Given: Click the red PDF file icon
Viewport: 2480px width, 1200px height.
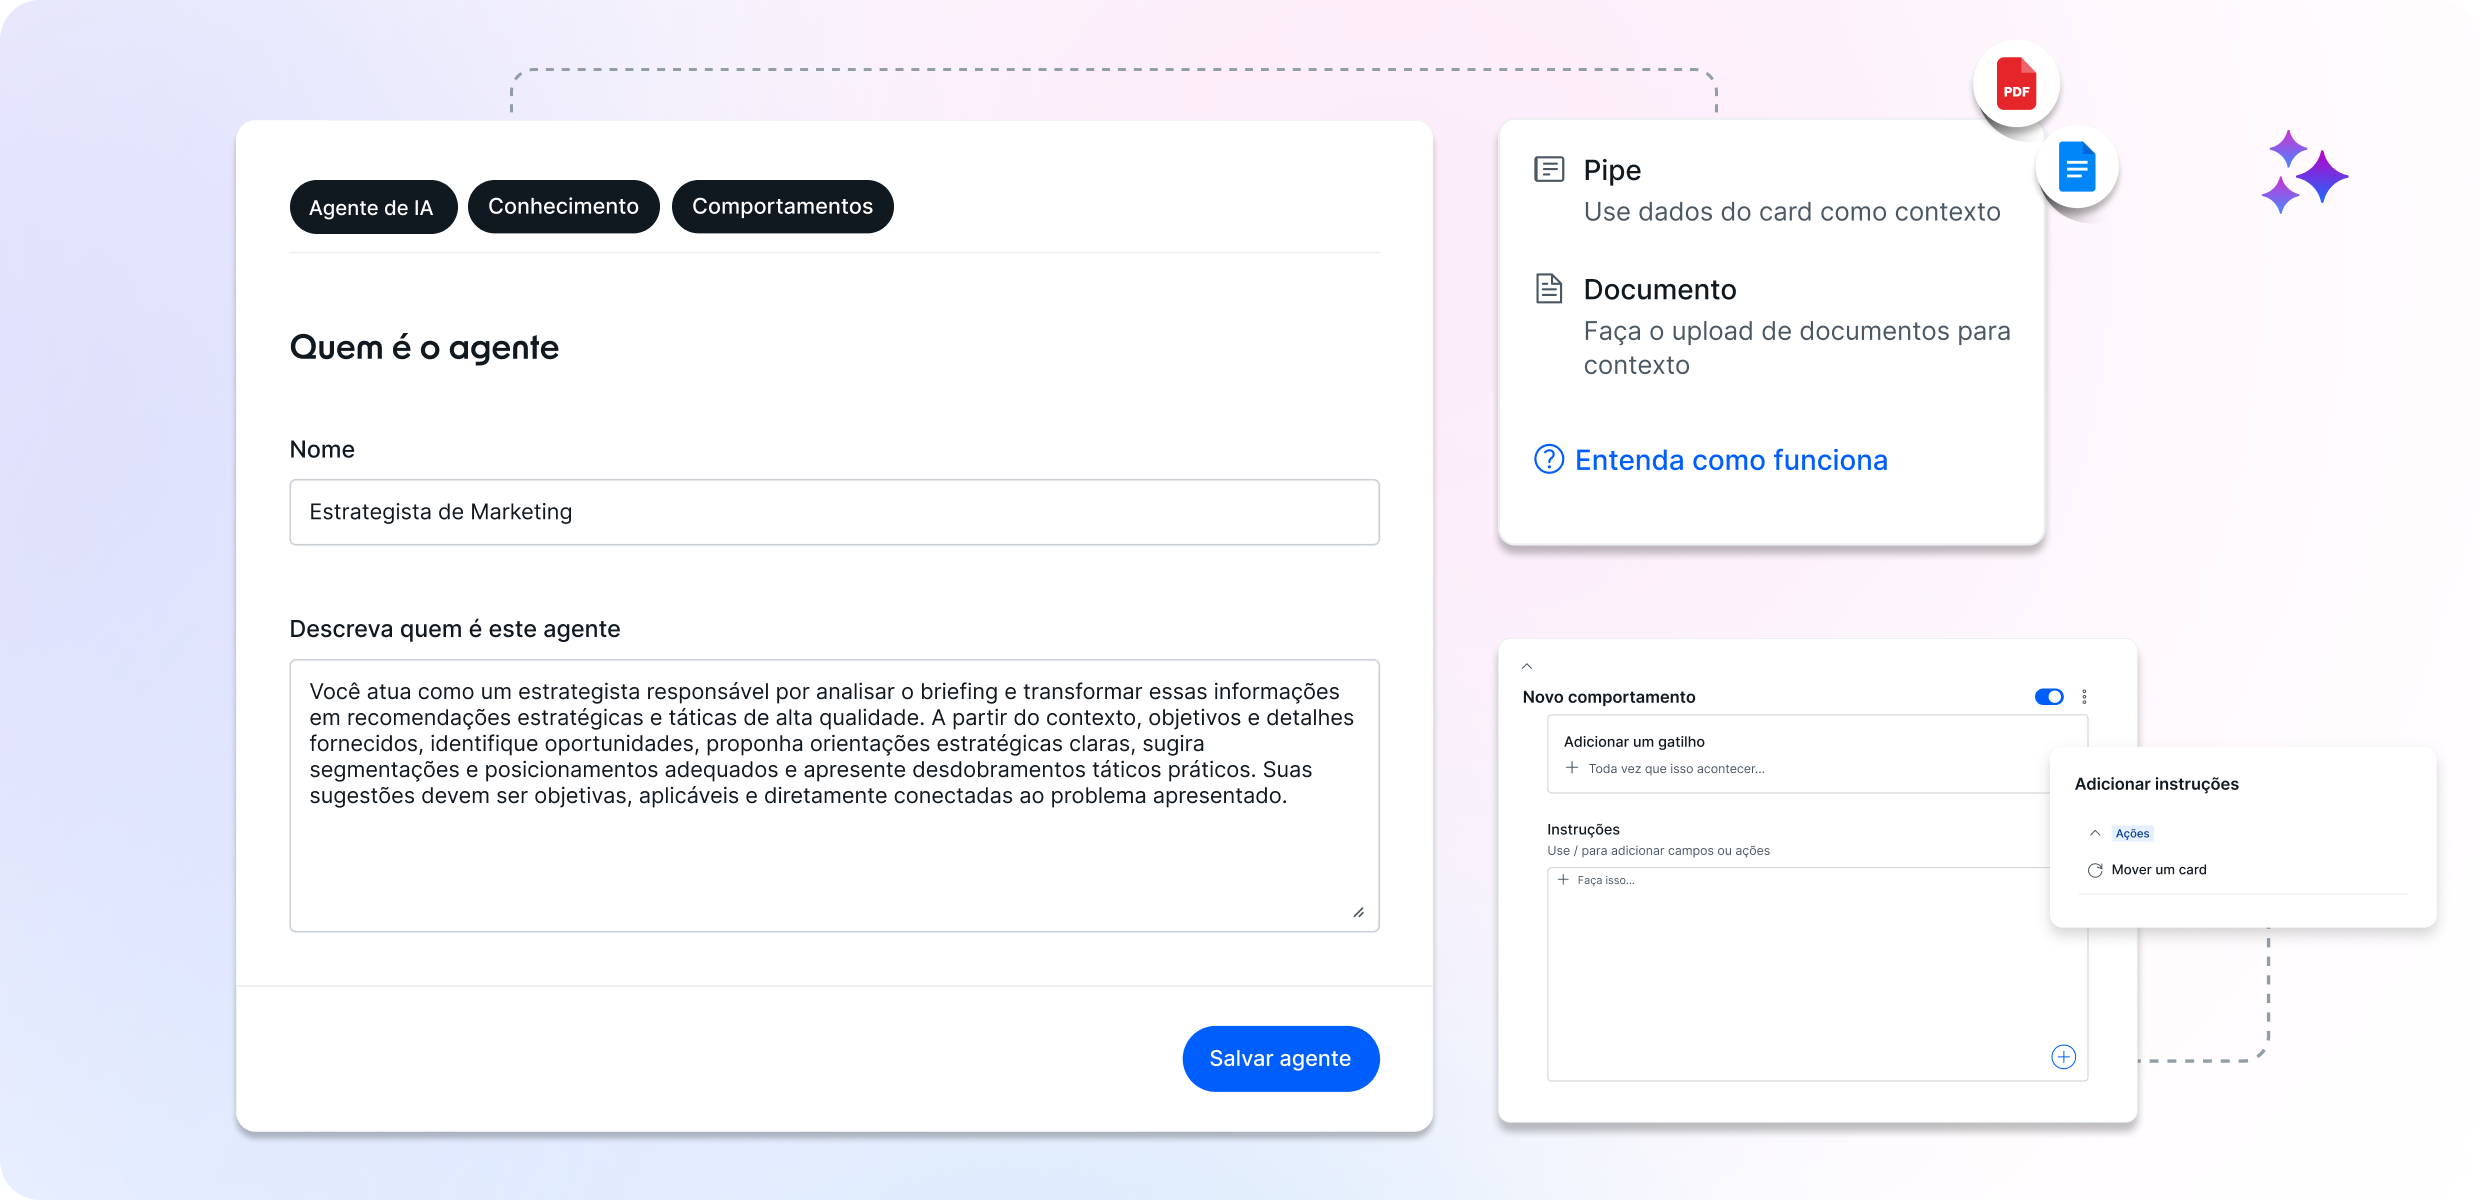Looking at the screenshot, I should (x=2016, y=84).
